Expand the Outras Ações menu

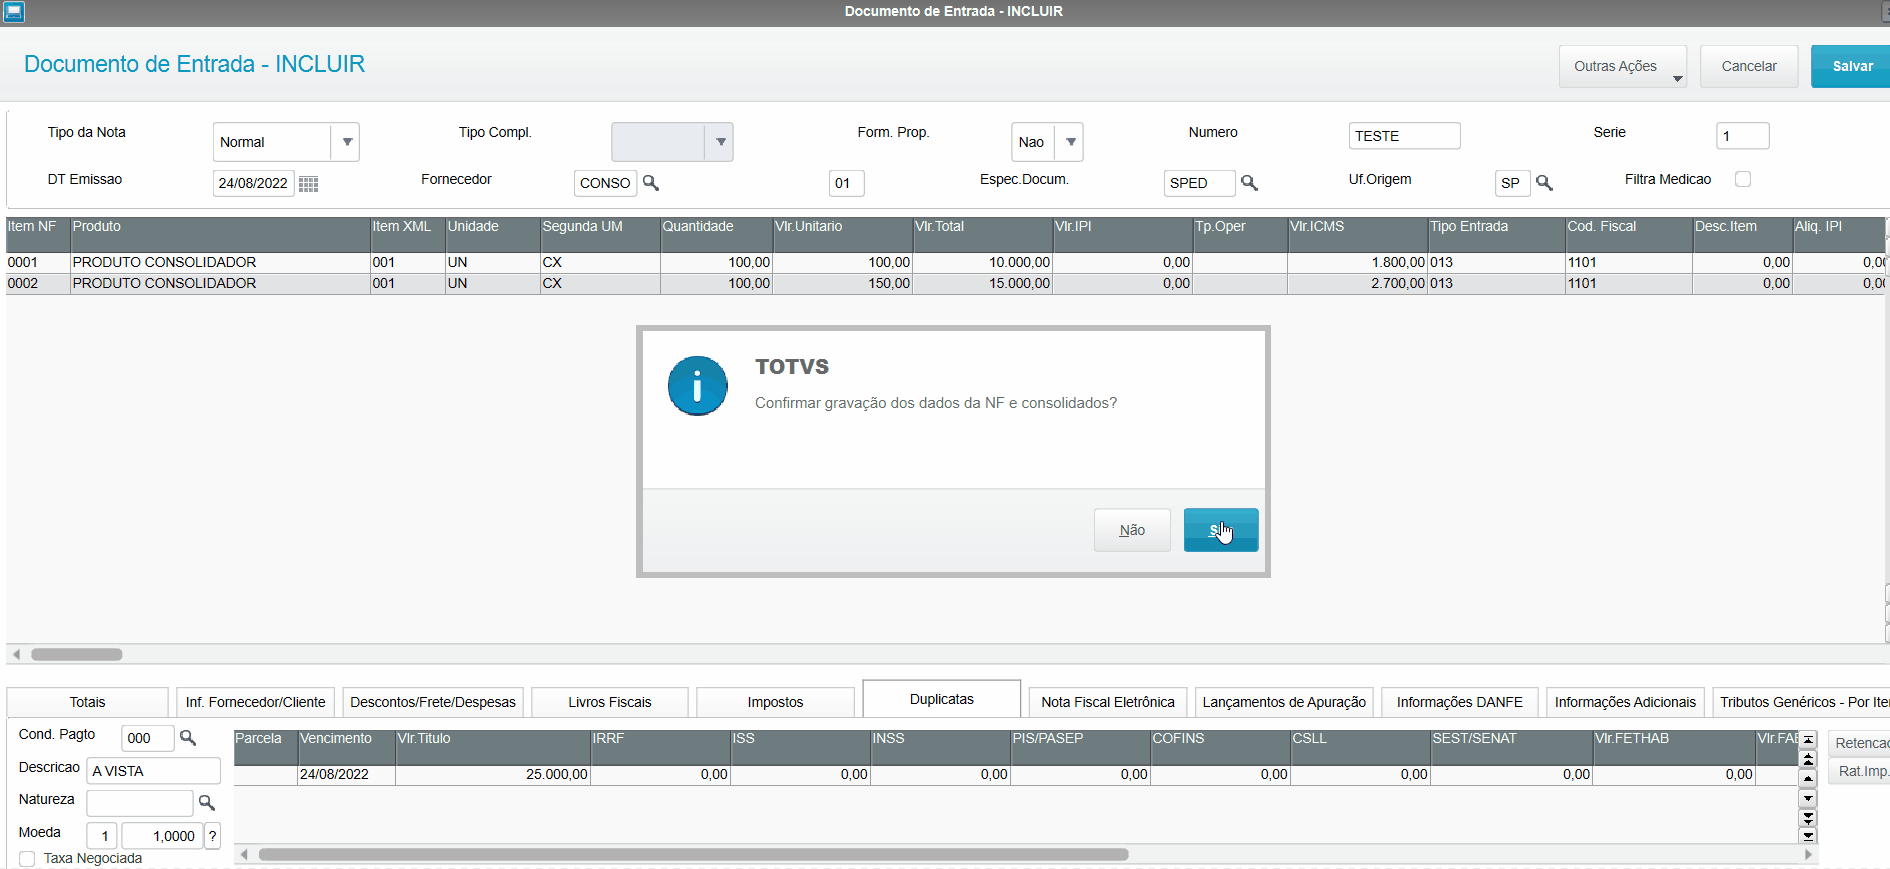[1623, 67]
